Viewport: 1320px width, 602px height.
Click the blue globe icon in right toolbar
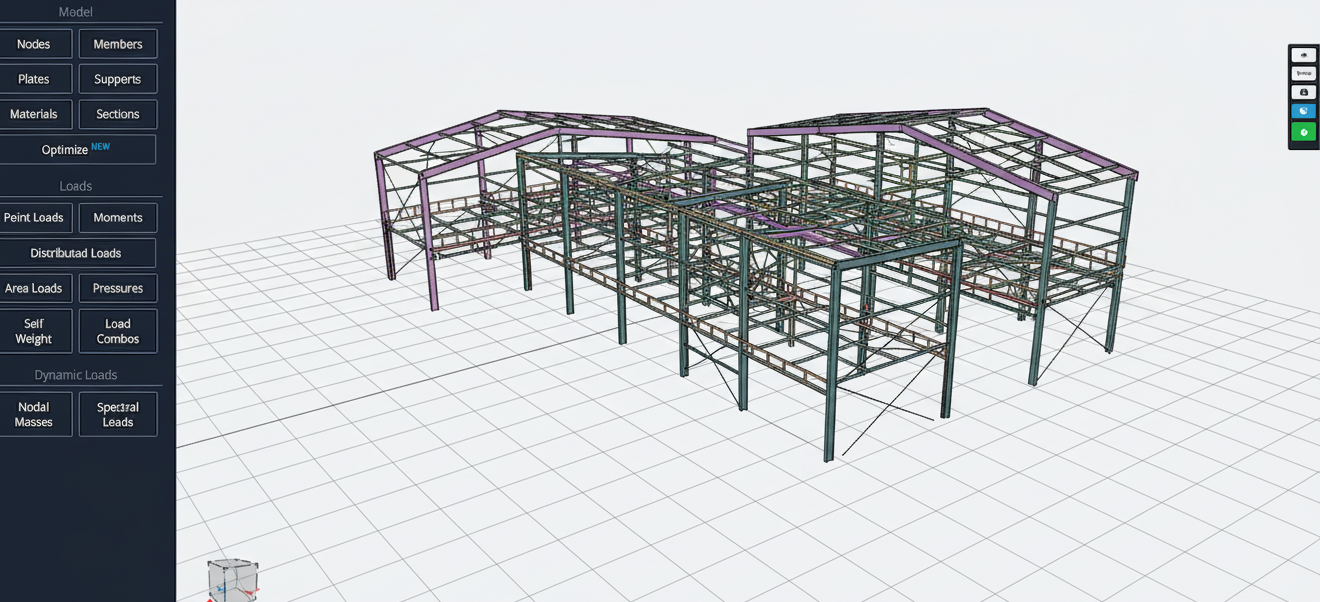tap(1303, 111)
